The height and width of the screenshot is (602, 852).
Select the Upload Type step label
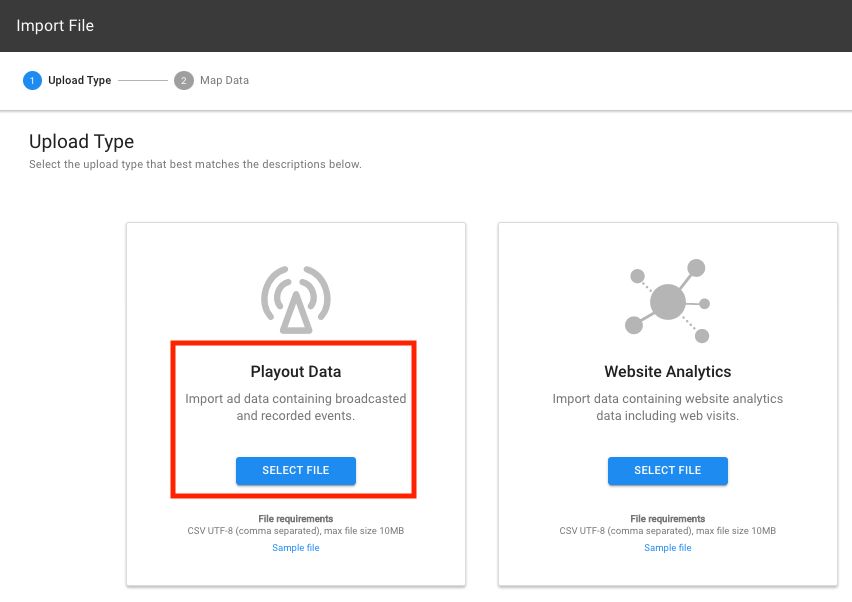[x=79, y=80]
